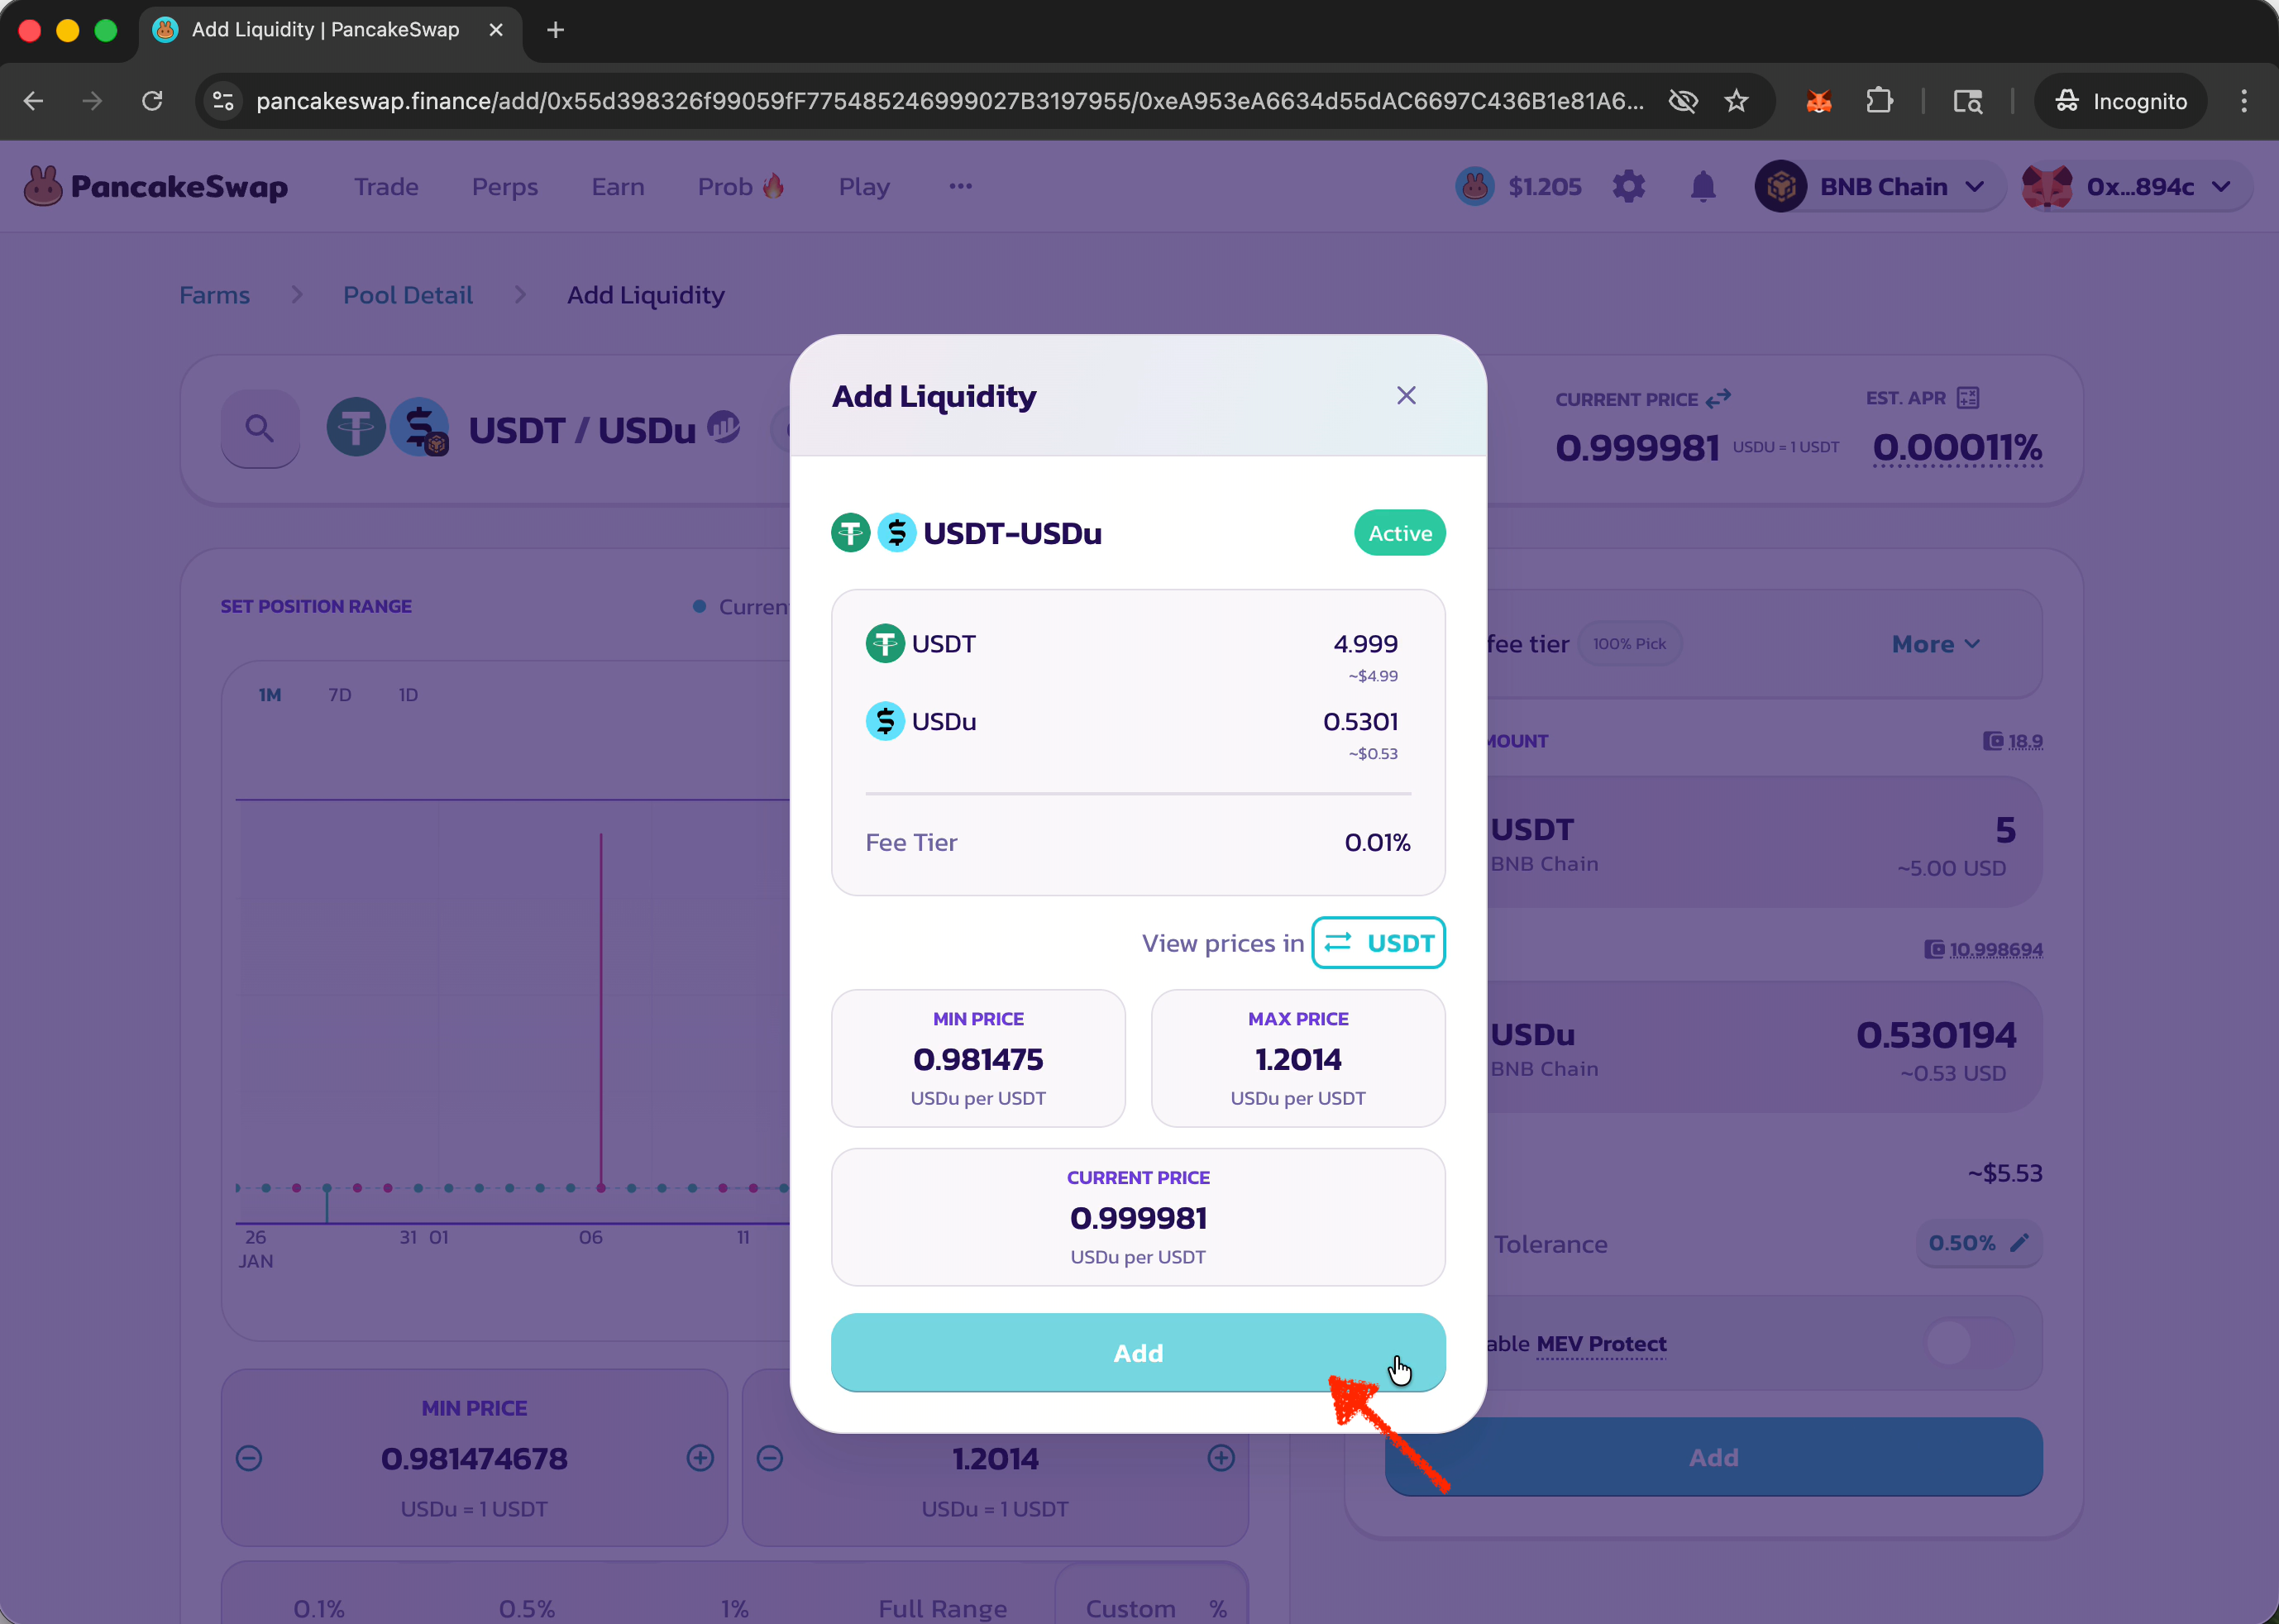Edit slippage tolerance pencil icon
2279x1624 pixels.
point(2019,1243)
